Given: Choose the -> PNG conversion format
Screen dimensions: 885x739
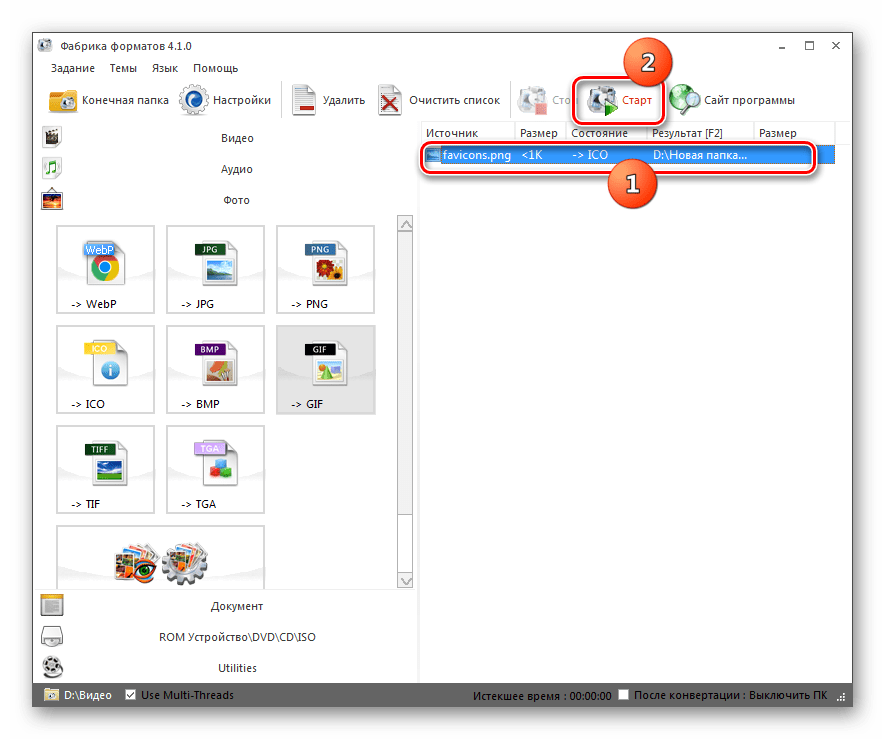Looking at the screenshot, I should 326,269.
